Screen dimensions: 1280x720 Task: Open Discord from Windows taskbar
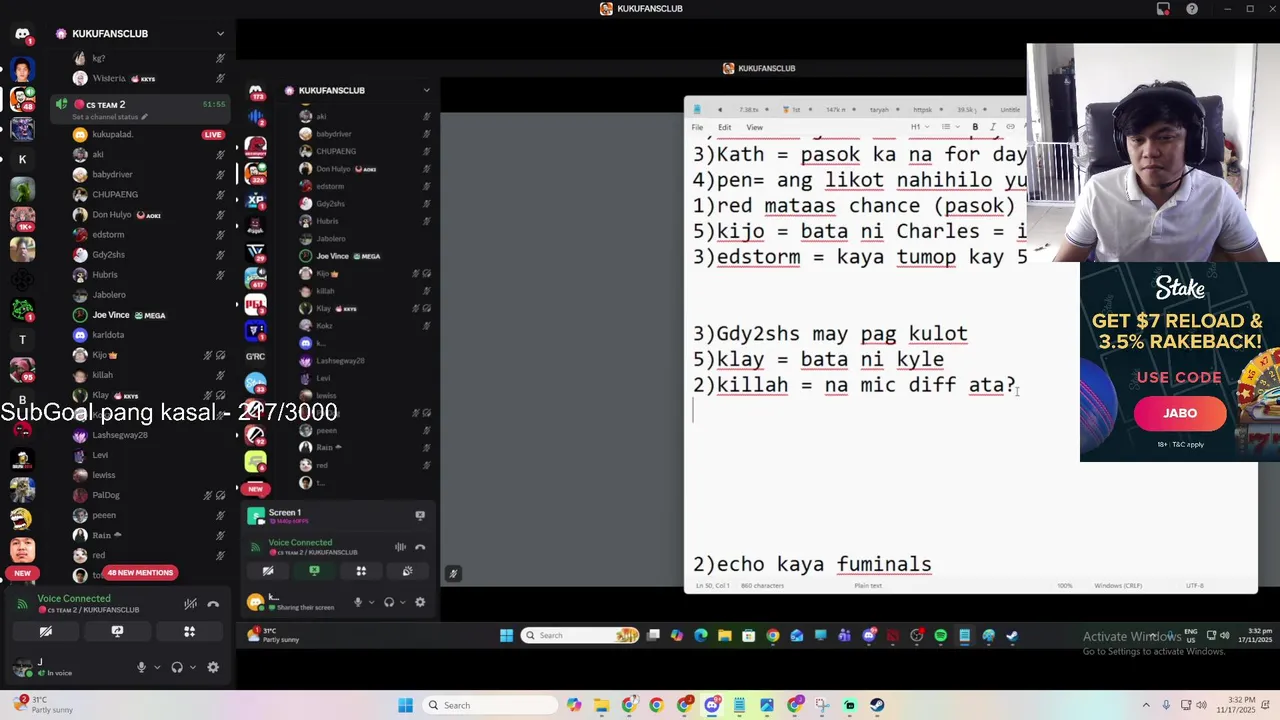tap(711, 705)
